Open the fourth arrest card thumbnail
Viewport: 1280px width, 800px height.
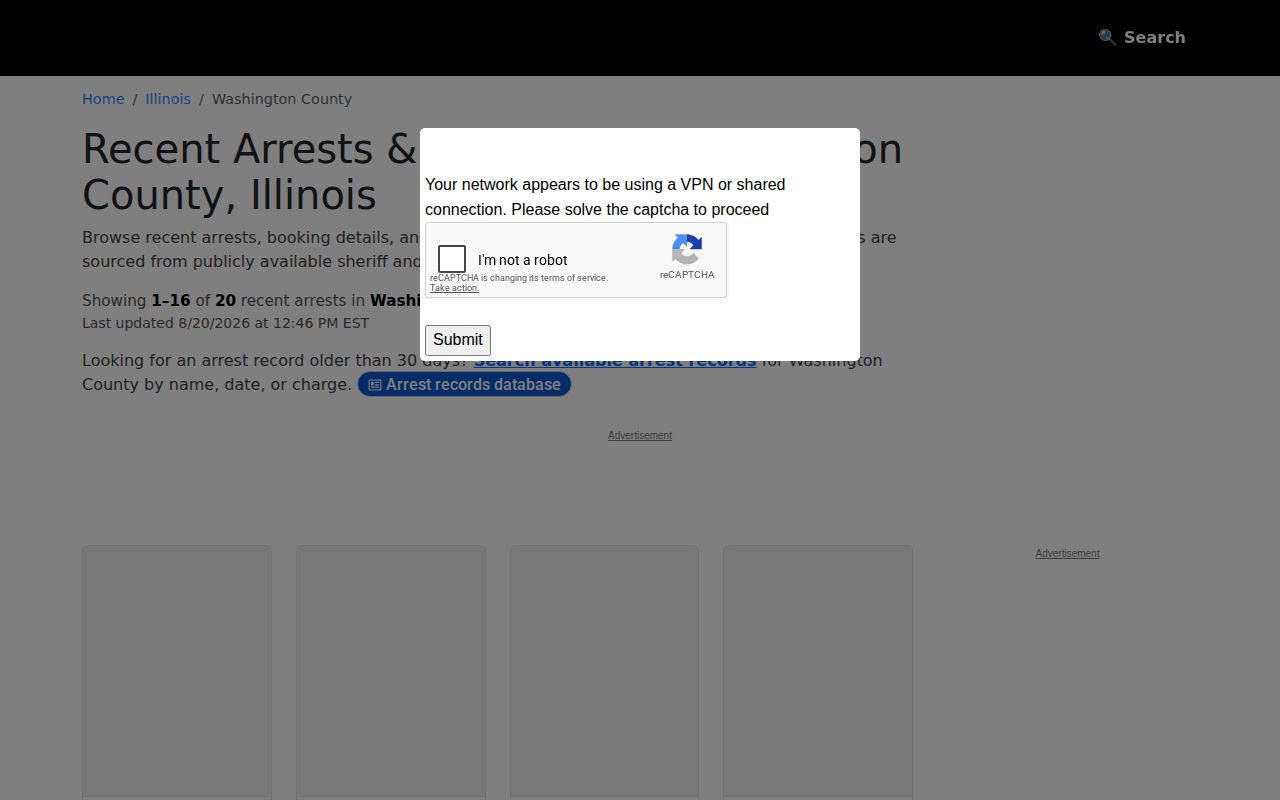(x=818, y=672)
